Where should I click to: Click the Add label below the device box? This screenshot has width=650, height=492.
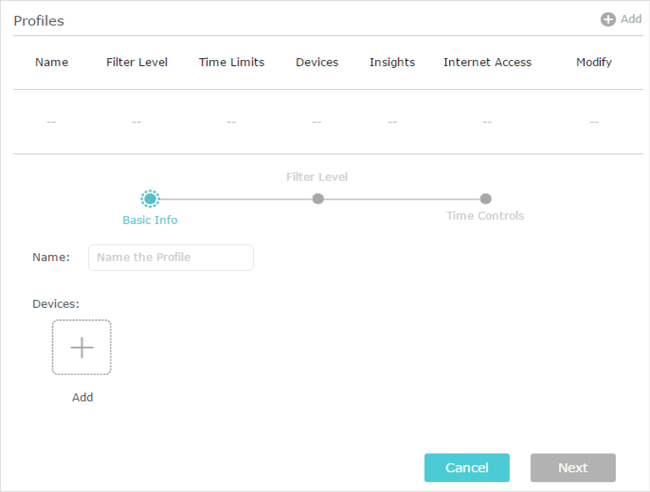(x=82, y=397)
